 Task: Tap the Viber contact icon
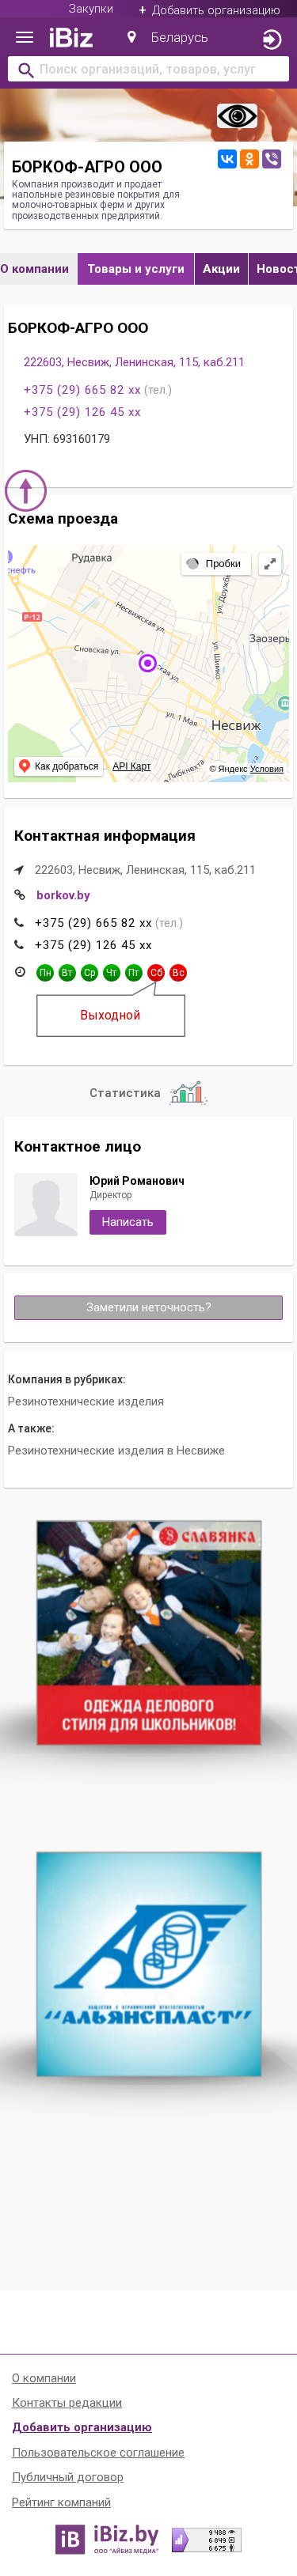pos(271,159)
